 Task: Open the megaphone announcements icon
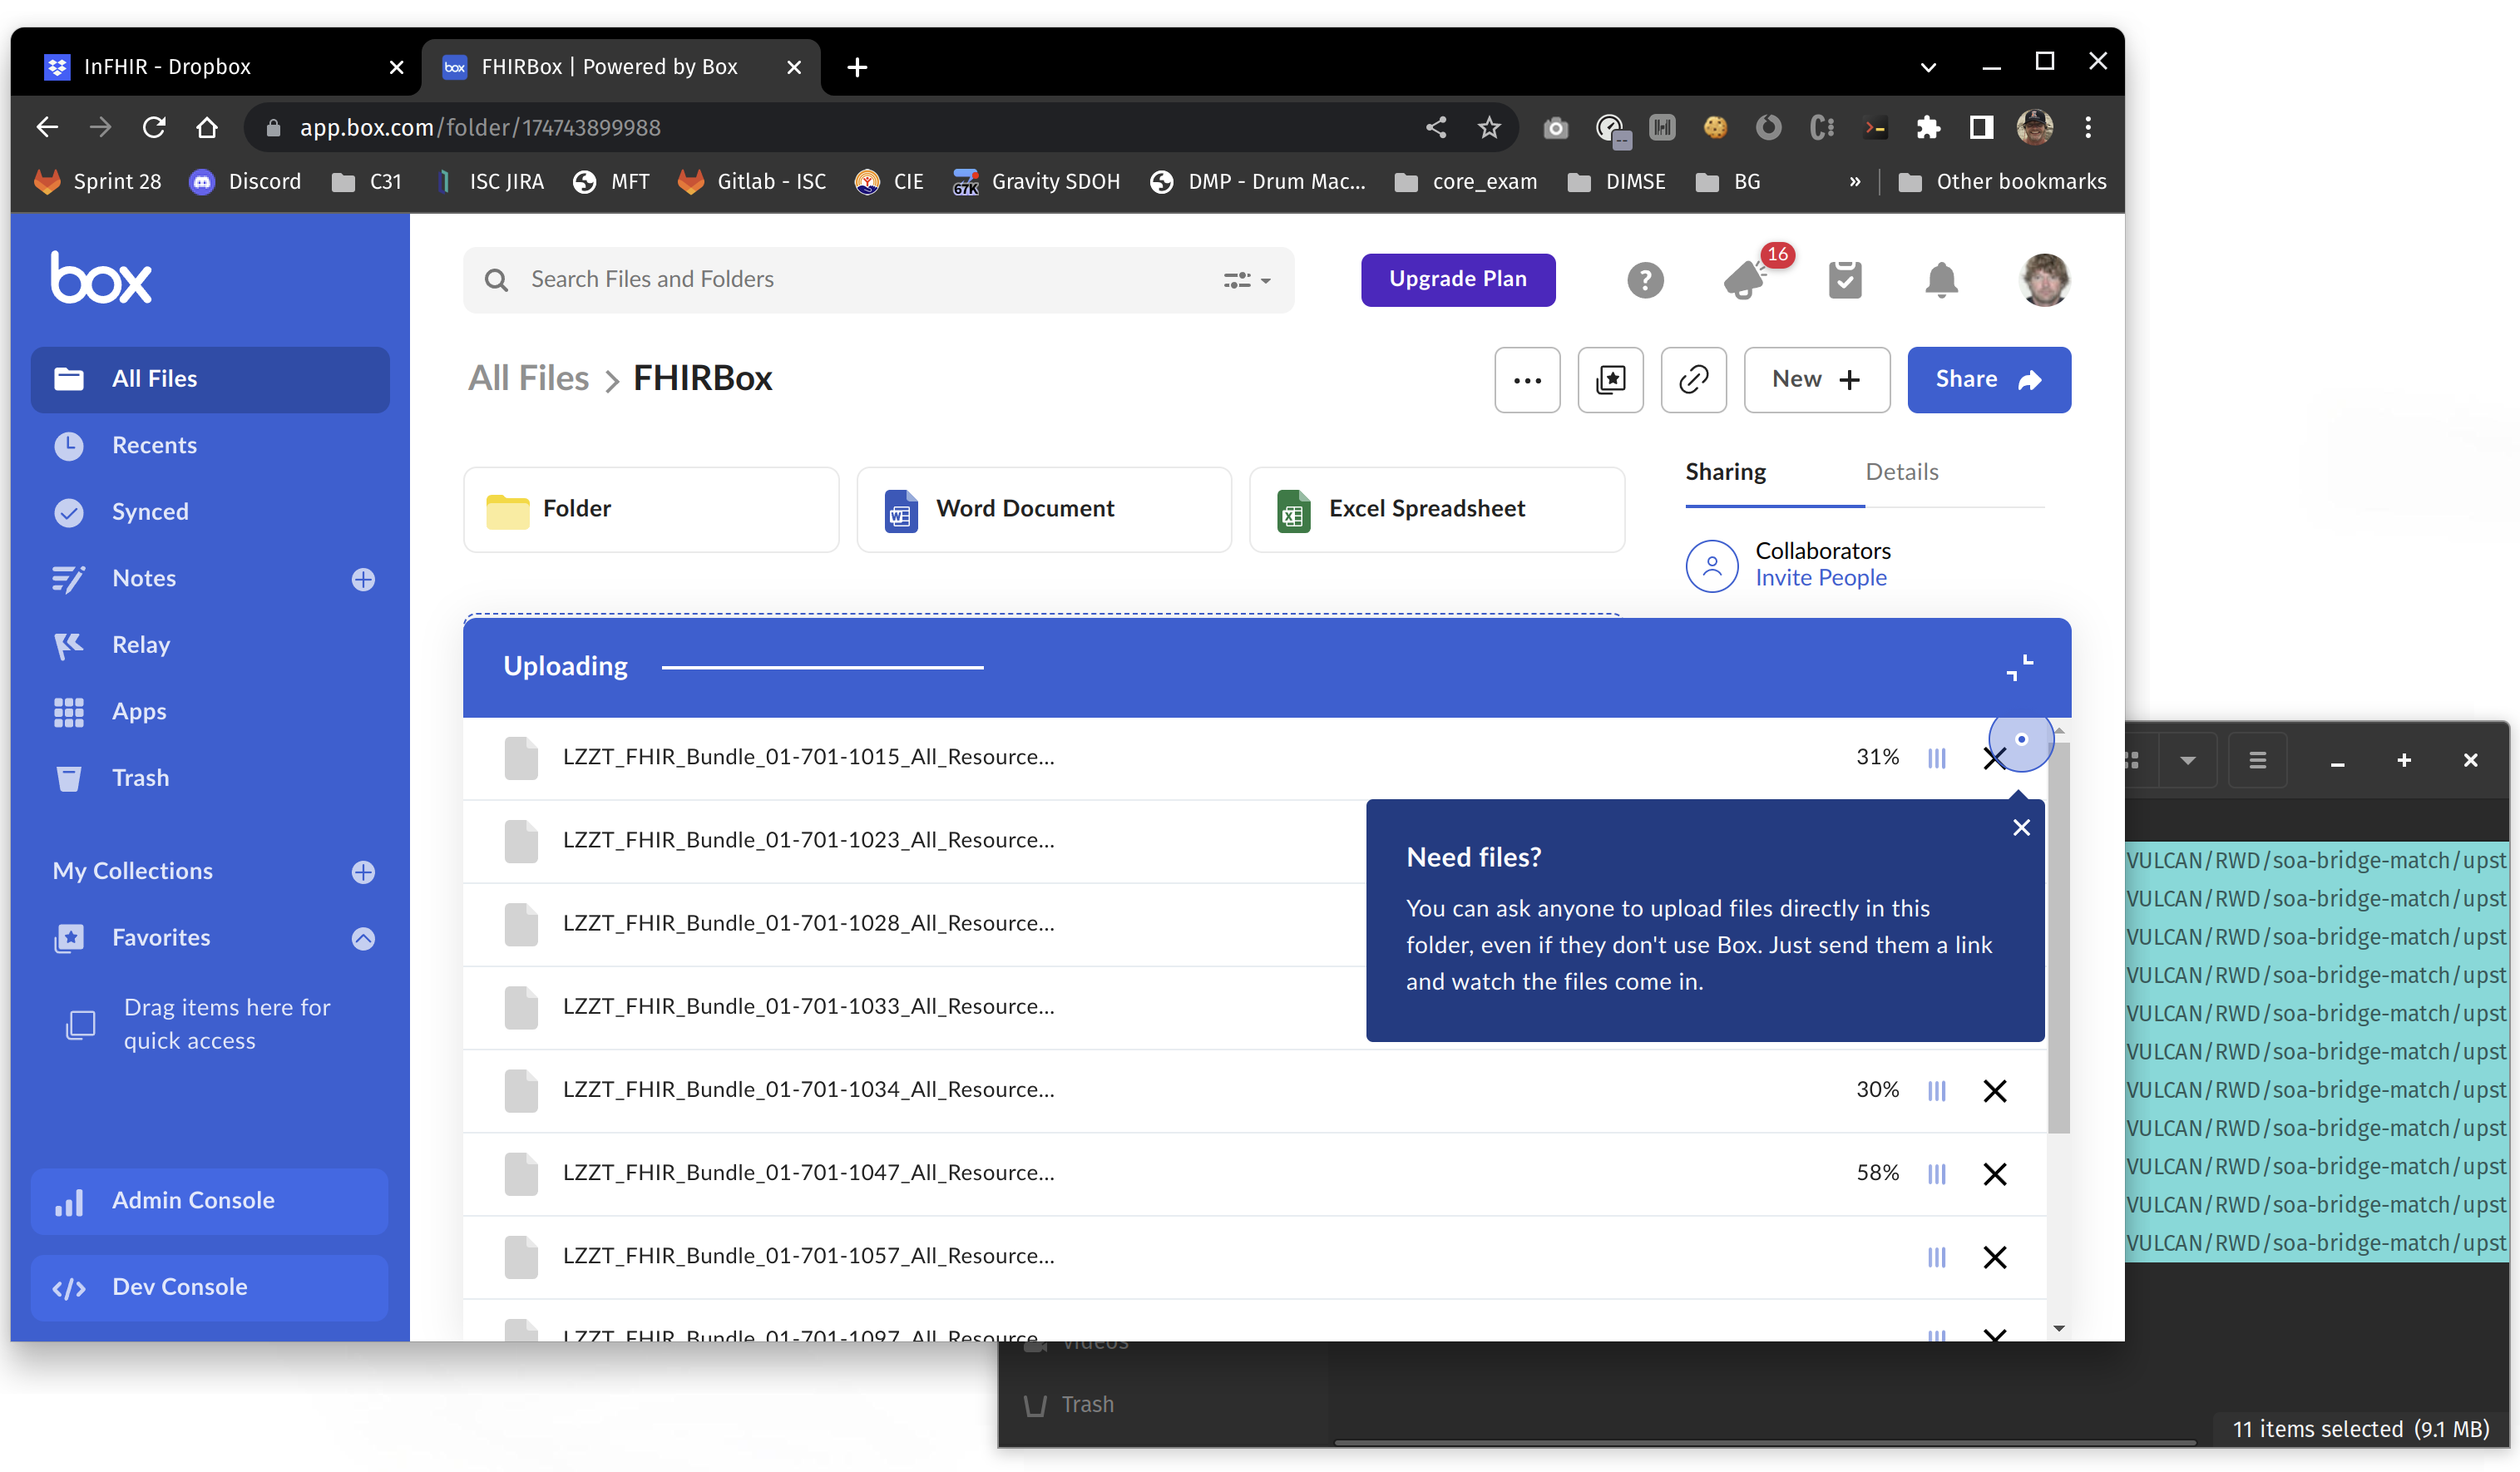click(x=1745, y=280)
